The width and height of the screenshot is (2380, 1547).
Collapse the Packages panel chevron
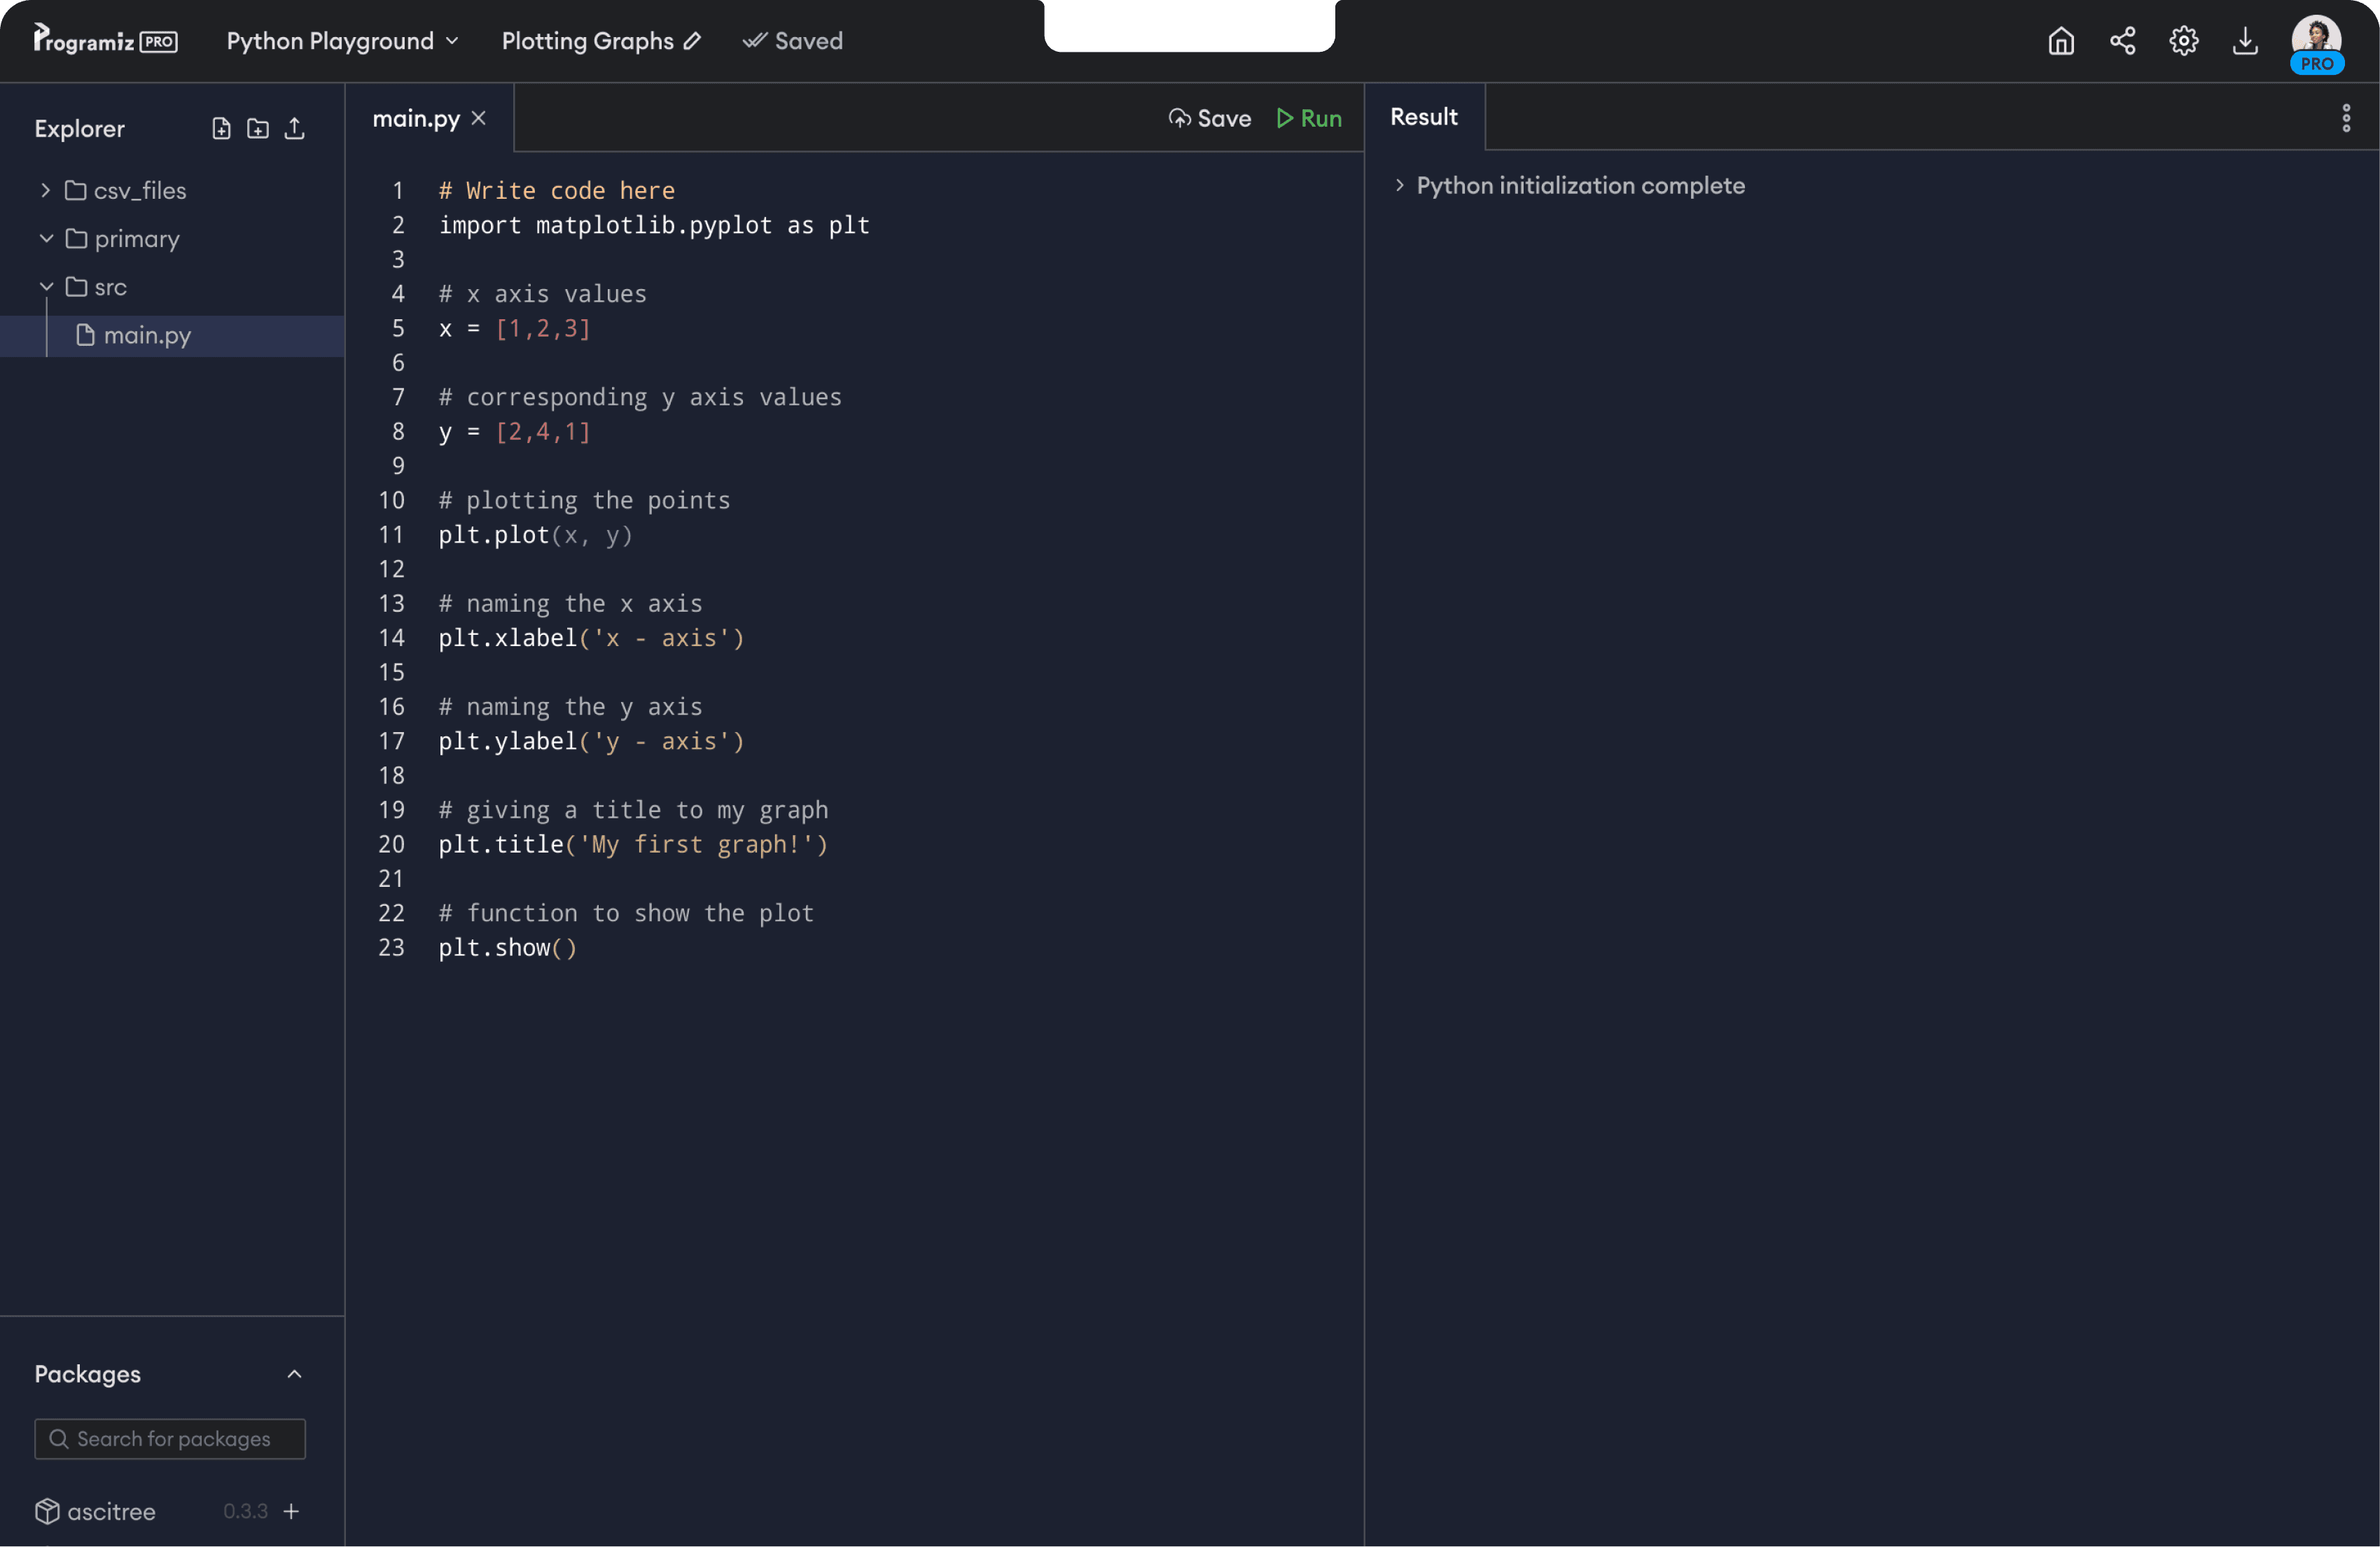click(294, 1374)
